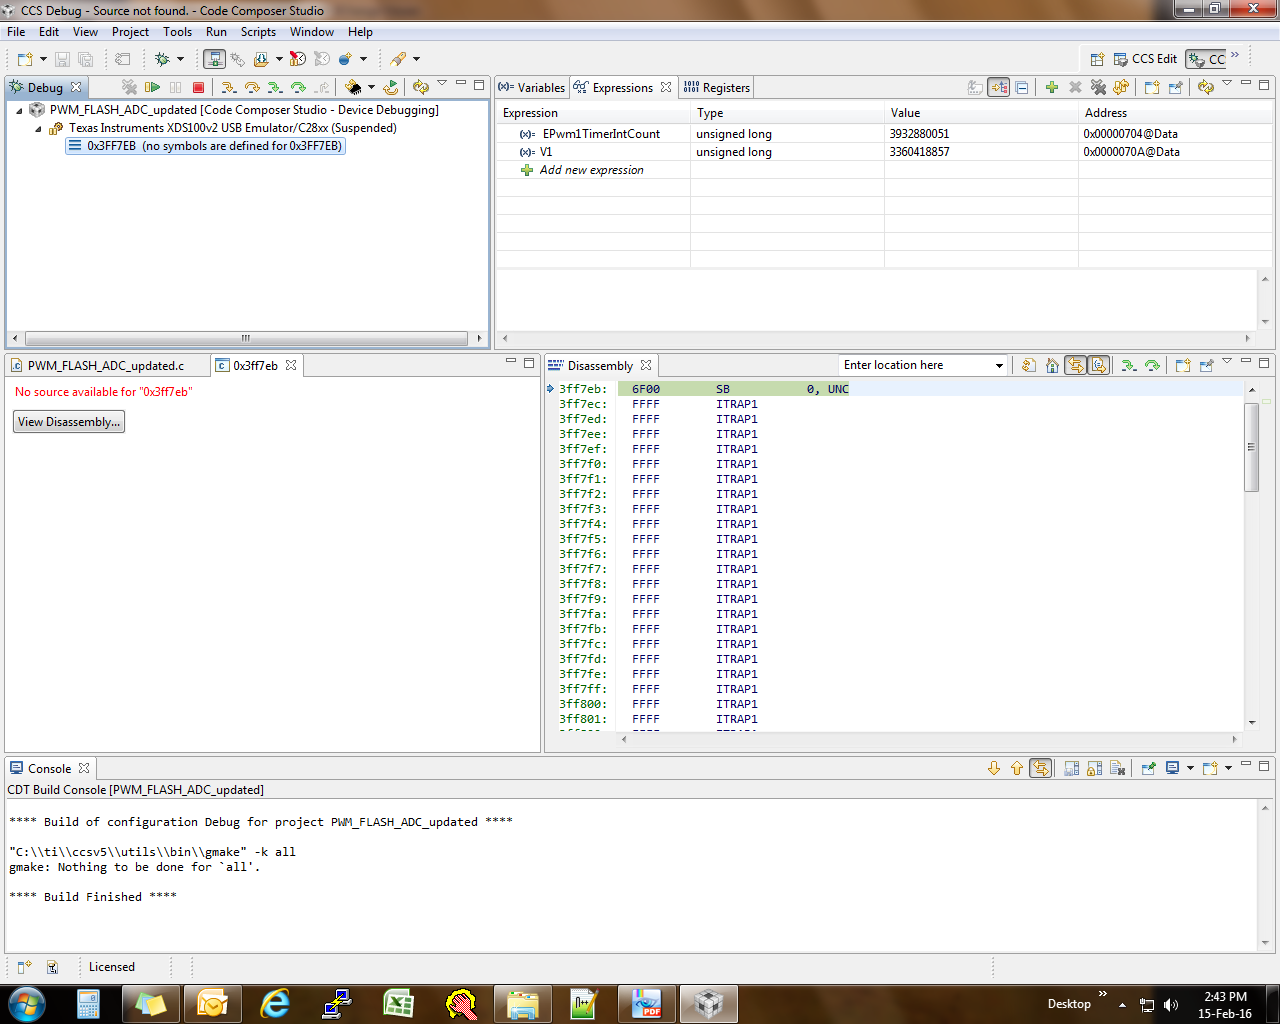Click Step Into in Debug view toolbar
The image size is (1280, 1024).
tap(228, 87)
